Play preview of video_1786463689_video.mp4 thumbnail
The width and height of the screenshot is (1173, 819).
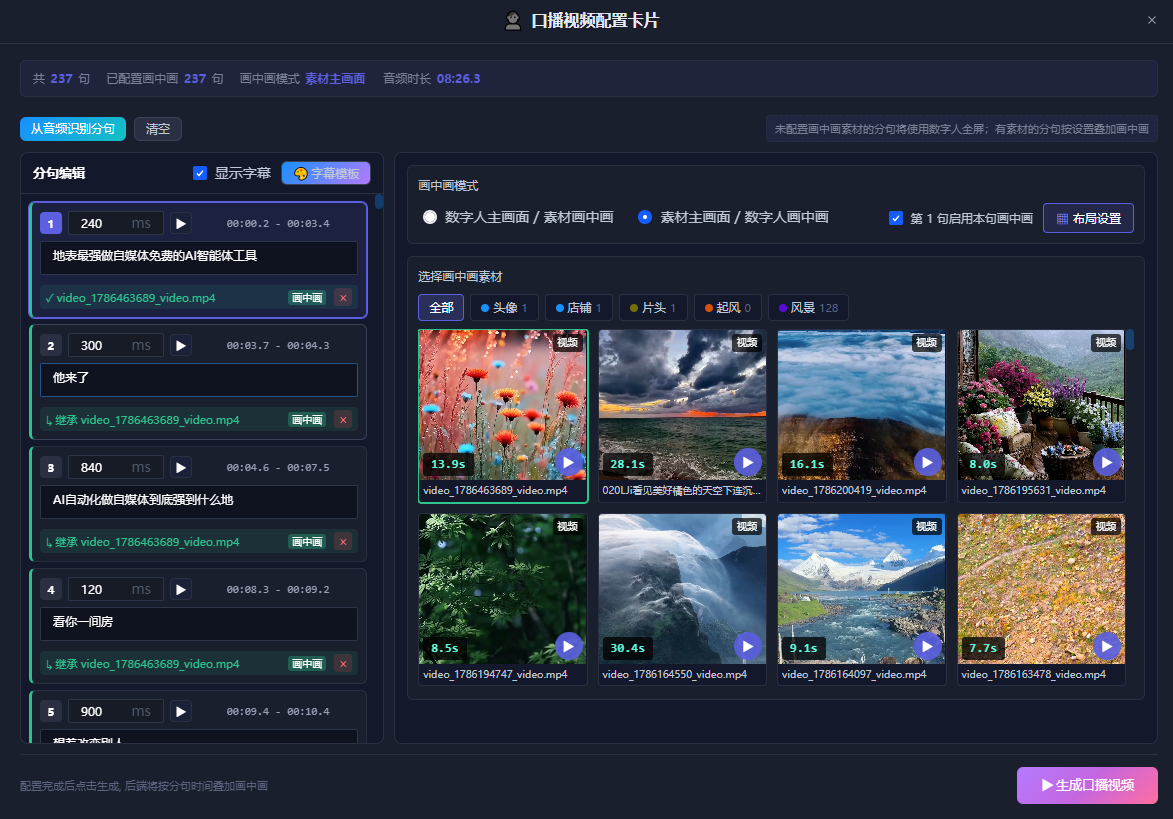click(569, 462)
